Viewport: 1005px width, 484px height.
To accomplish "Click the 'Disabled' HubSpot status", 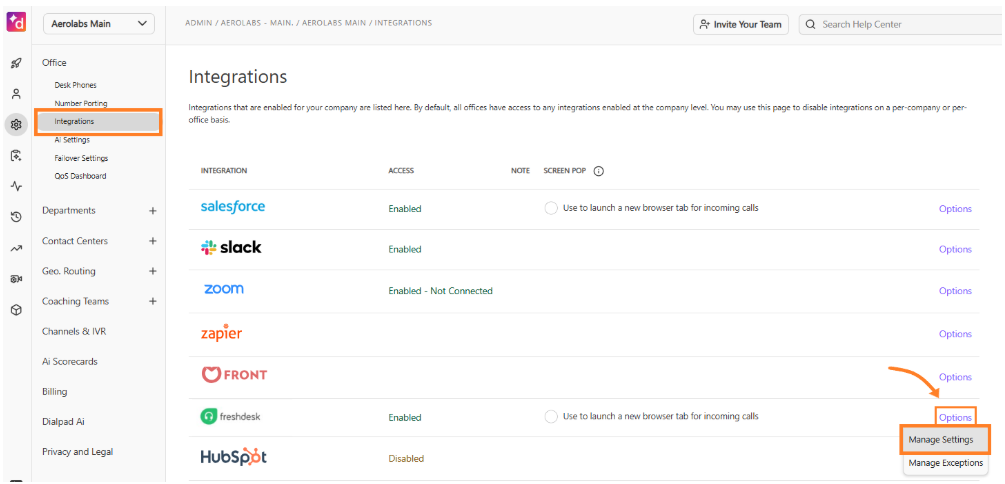I will pos(406,459).
